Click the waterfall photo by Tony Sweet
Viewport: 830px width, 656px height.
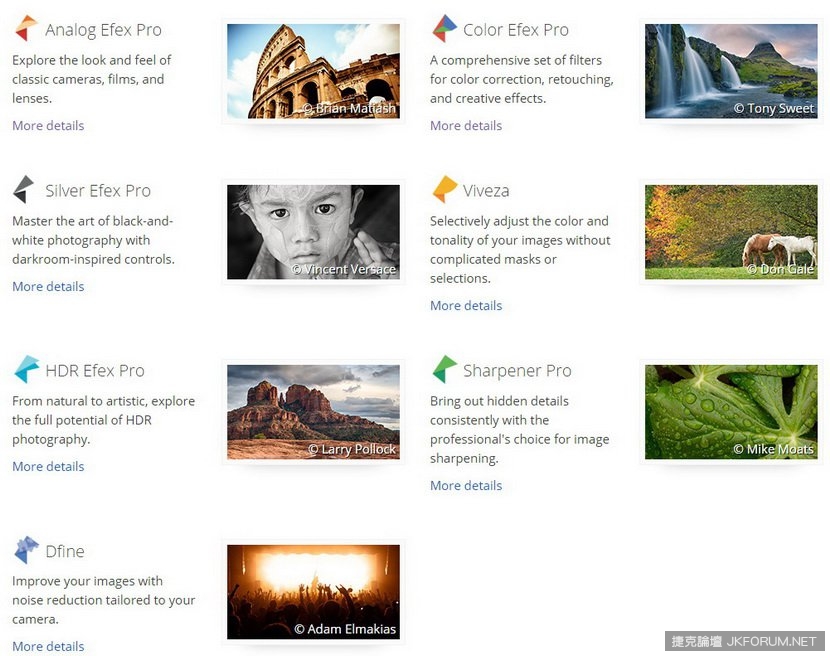coord(731,71)
